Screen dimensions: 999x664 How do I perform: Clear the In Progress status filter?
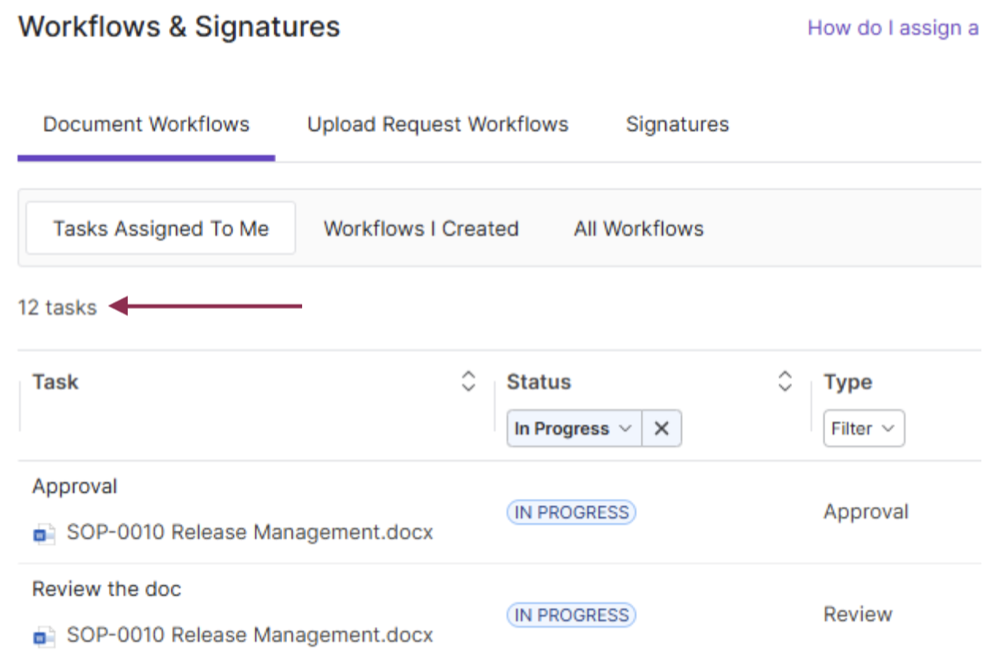pos(661,429)
